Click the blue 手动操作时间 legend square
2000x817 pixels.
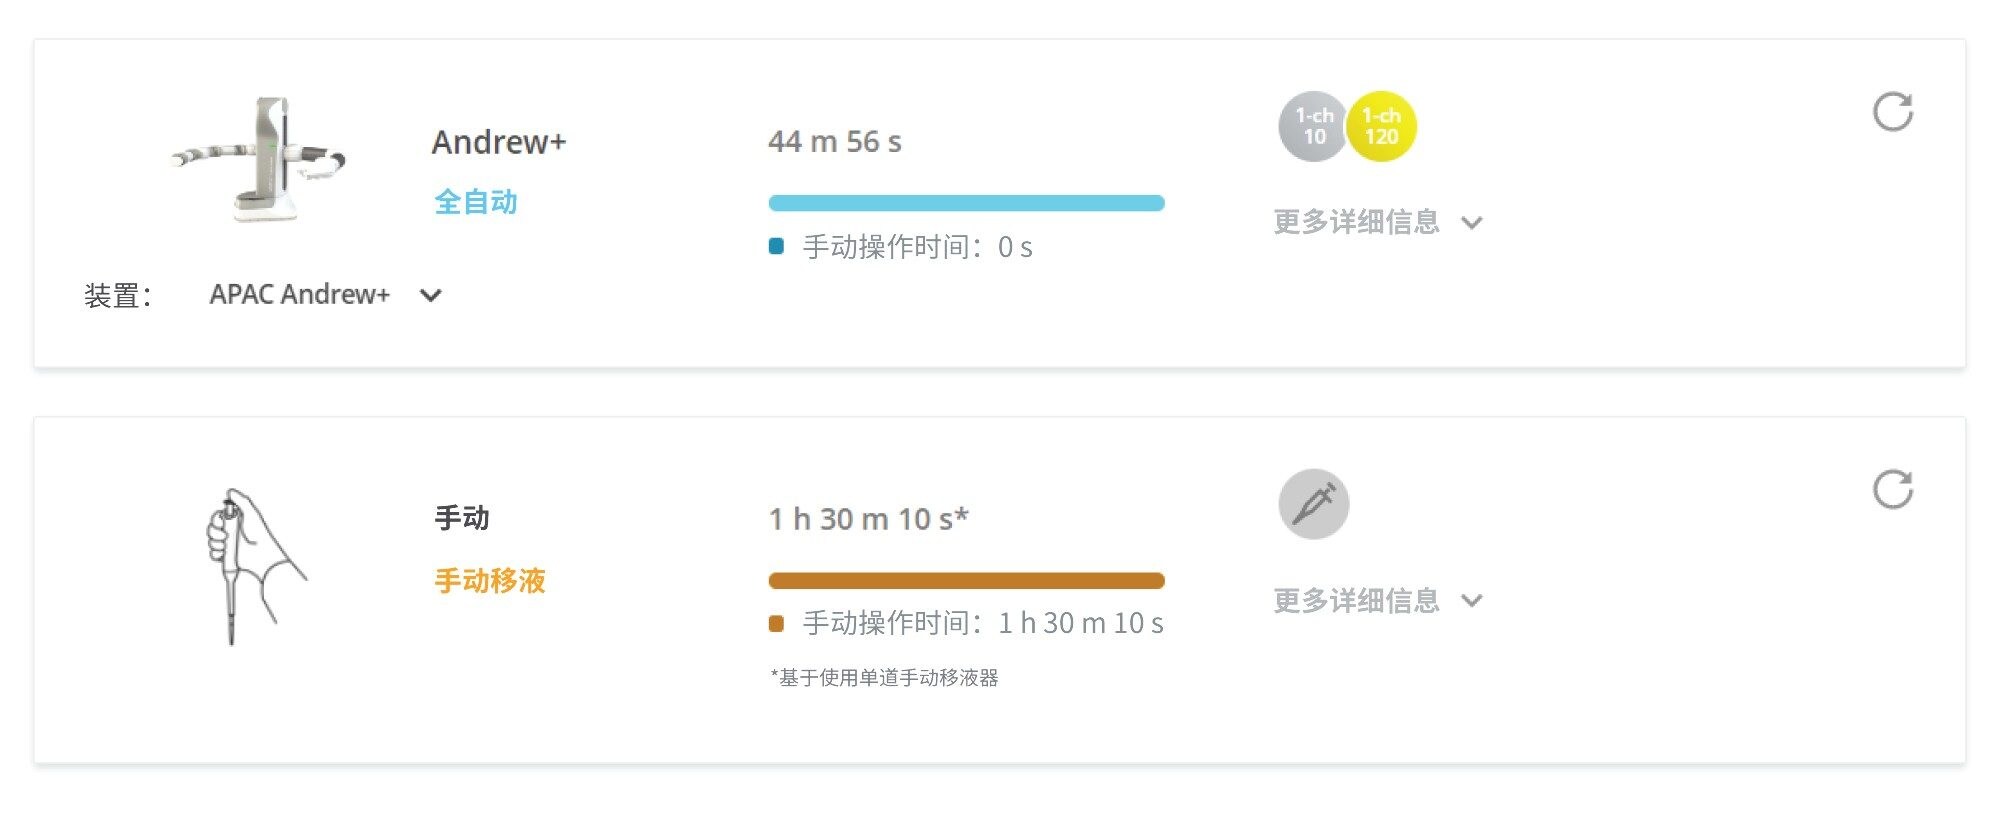click(776, 246)
